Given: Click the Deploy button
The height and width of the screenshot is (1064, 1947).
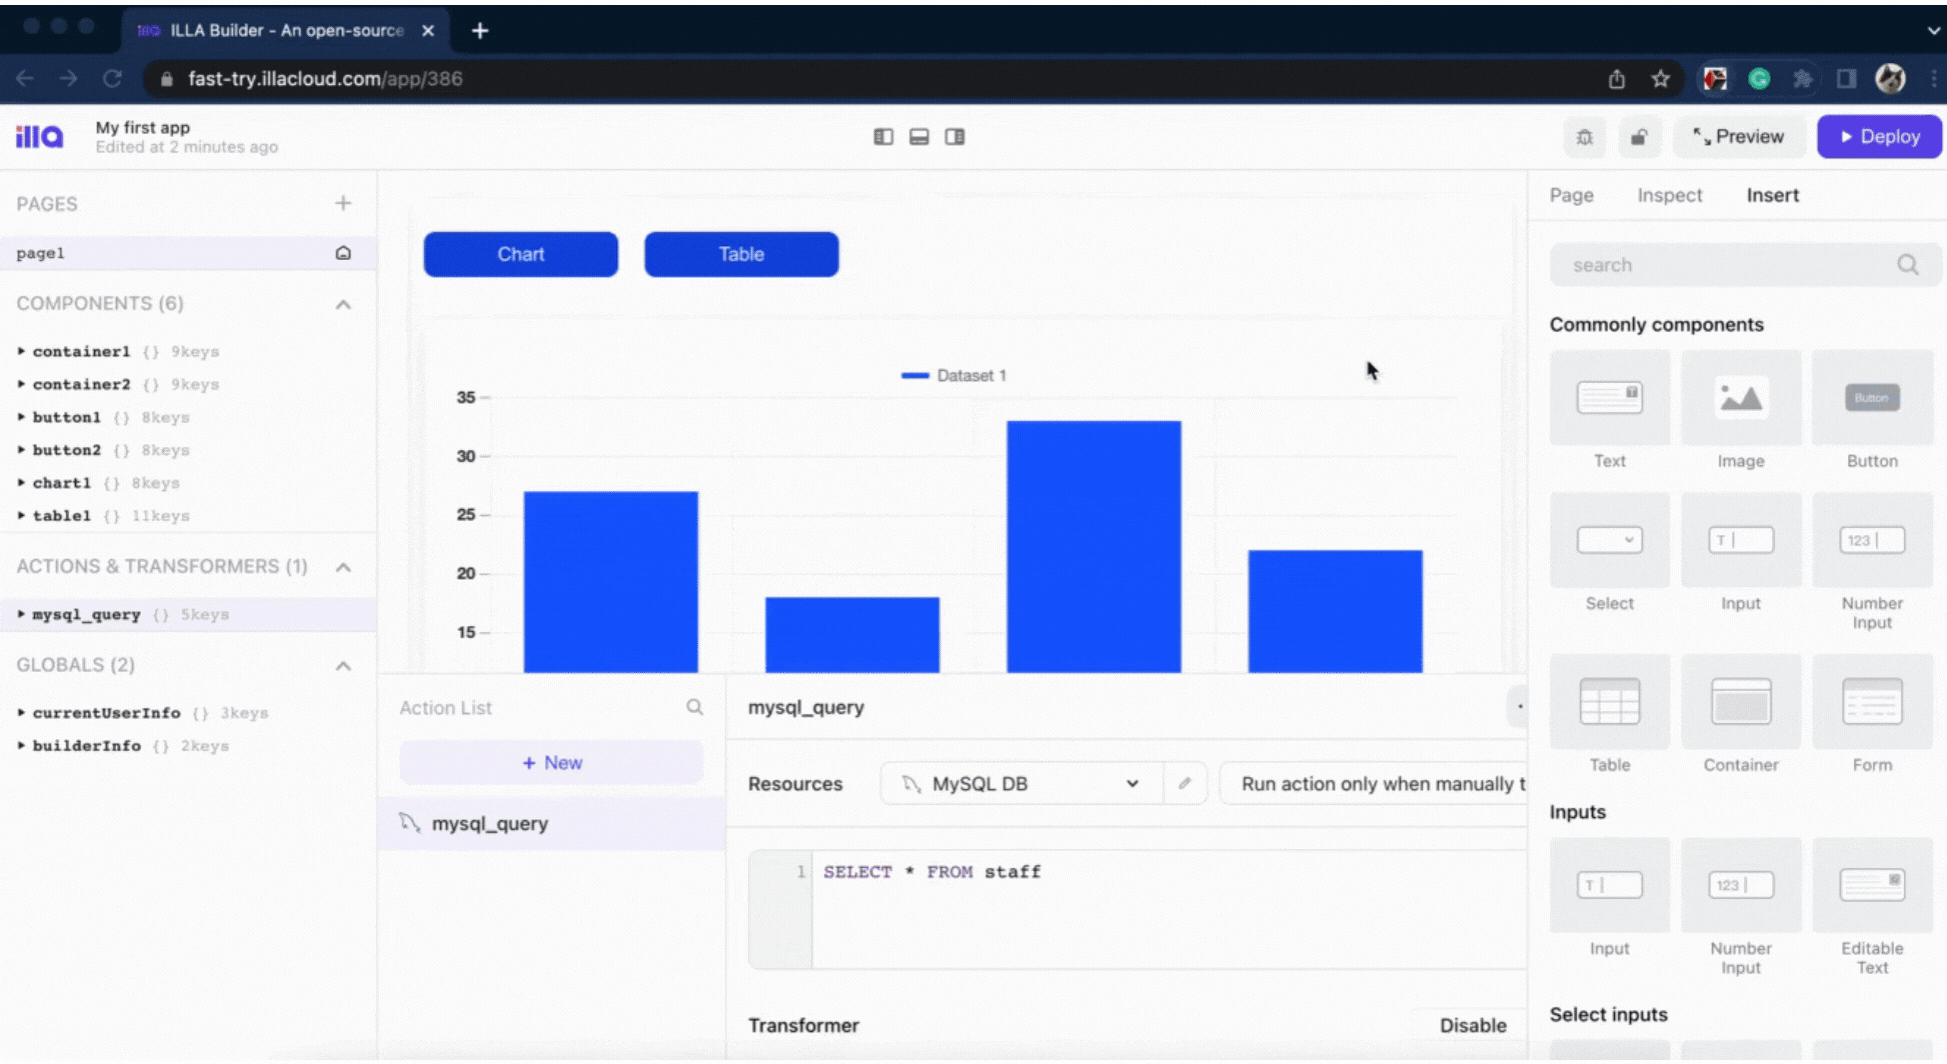Looking at the screenshot, I should tap(1879, 137).
